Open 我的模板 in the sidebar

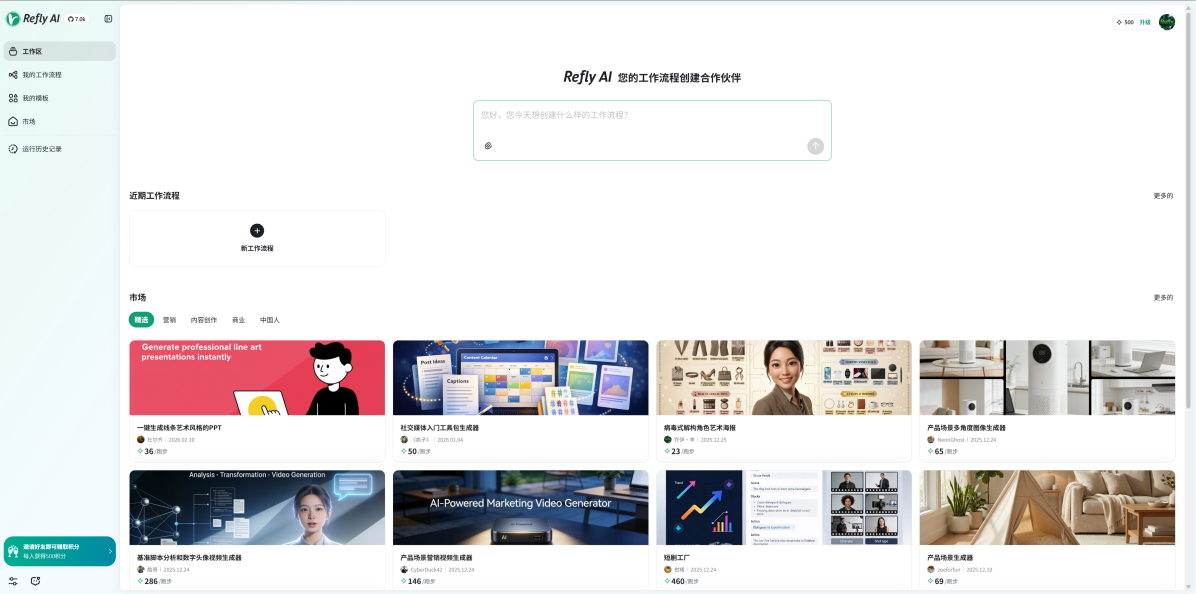click(x=38, y=98)
